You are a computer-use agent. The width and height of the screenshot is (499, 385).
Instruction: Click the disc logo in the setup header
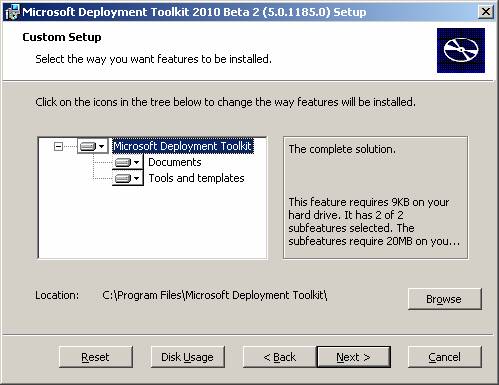(x=461, y=50)
